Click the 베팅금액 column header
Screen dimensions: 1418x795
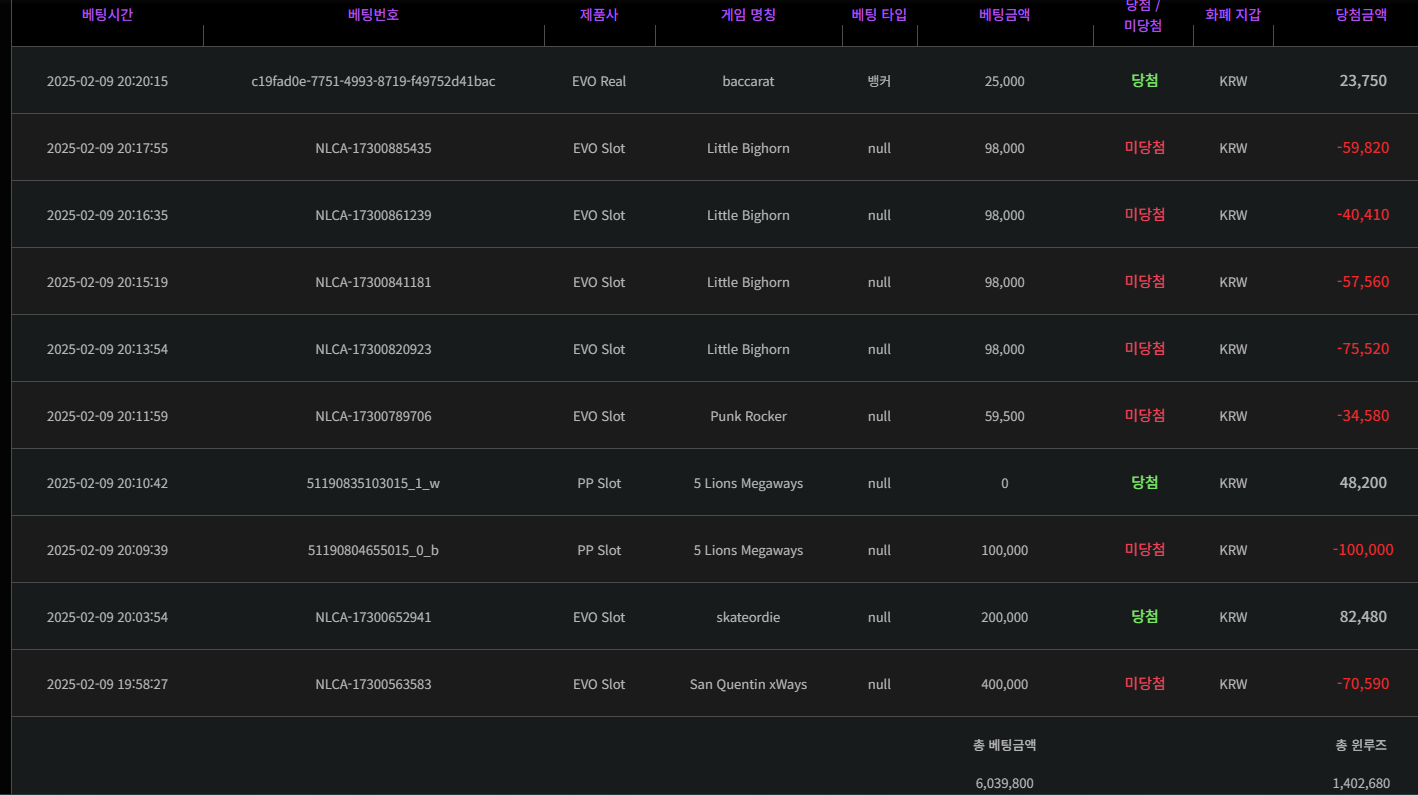[x=1004, y=15]
